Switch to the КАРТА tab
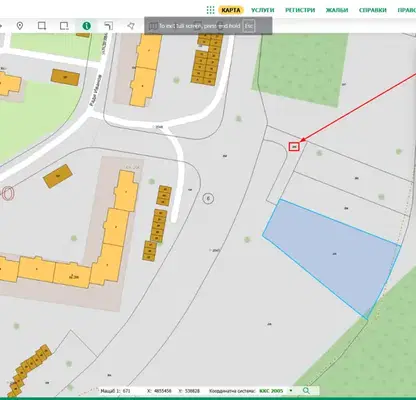This screenshot has width=416, height=400. (231, 10)
